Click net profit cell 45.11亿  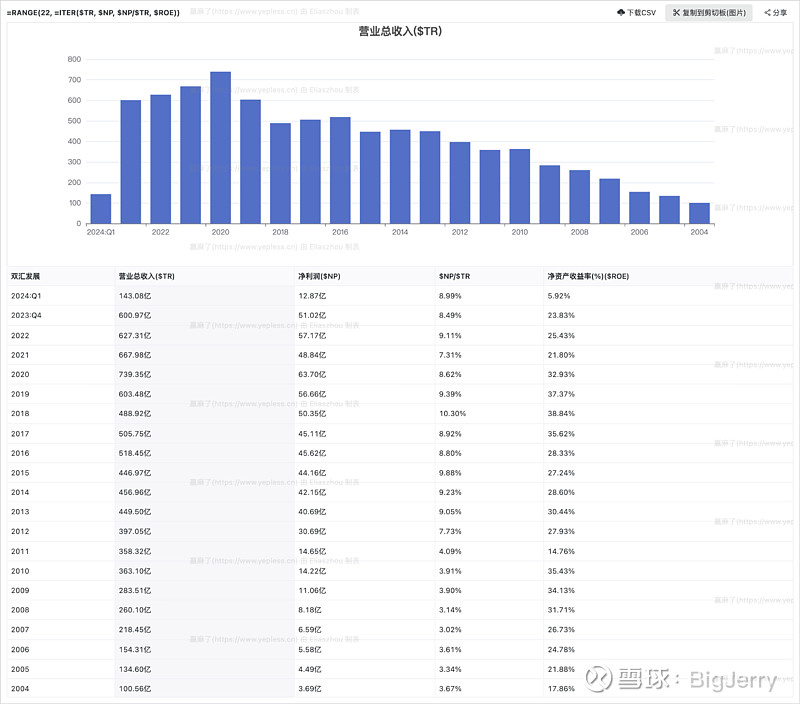(312, 434)
